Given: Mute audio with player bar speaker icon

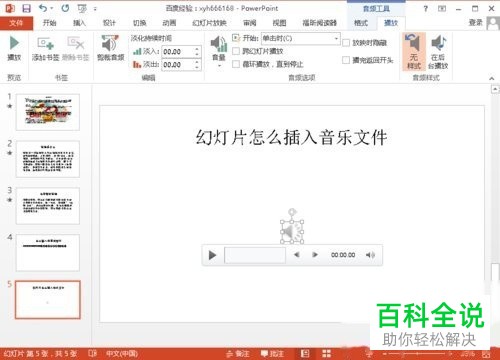Looking at the screenshot, I should click(x=370, y=255).
